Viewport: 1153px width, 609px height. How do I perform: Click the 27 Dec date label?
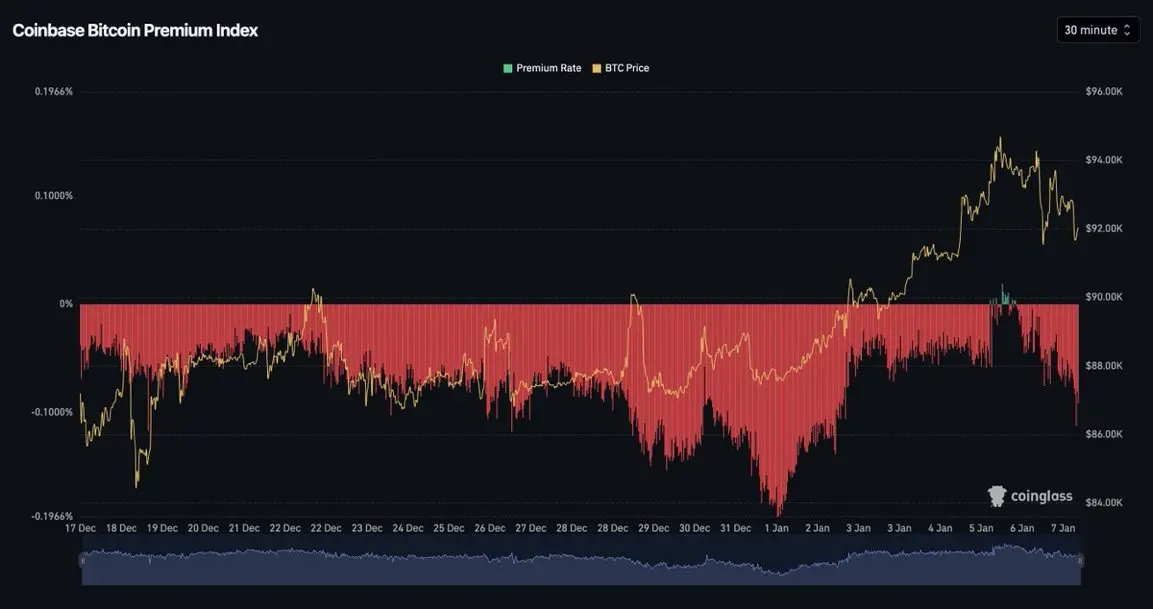tap(531, 528)
